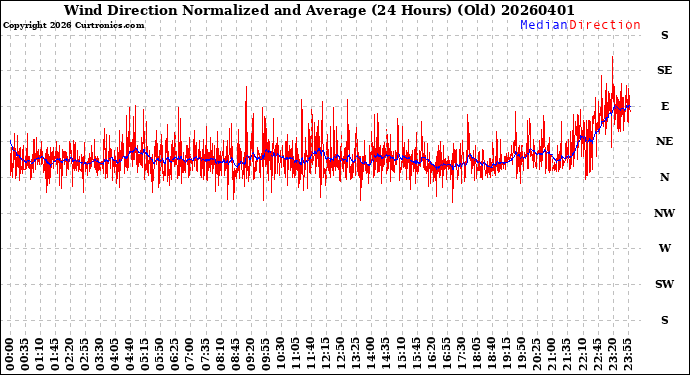Click the 19:15 time axis label
This screenshot has height=375, width=690.
(x=506, y=354)
